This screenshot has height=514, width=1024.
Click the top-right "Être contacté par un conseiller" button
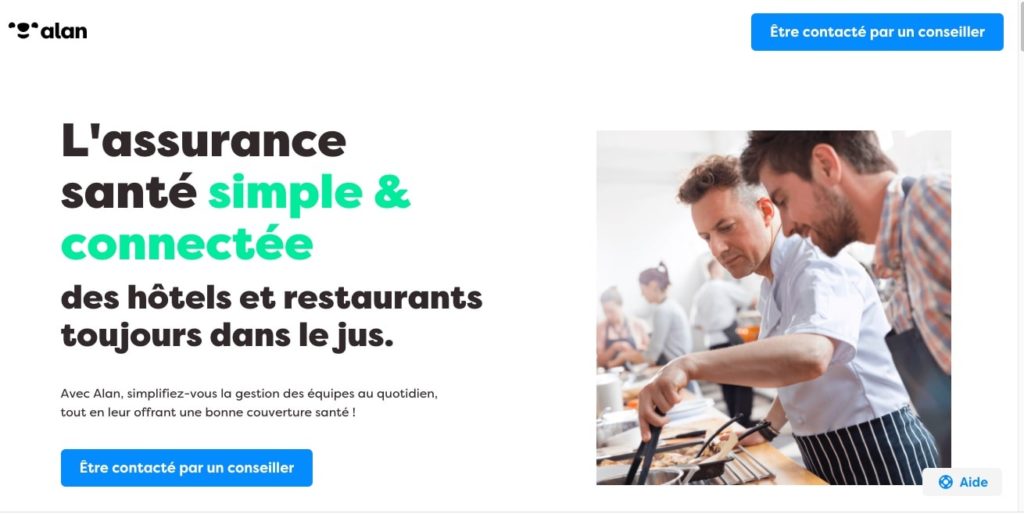(877, 32)
